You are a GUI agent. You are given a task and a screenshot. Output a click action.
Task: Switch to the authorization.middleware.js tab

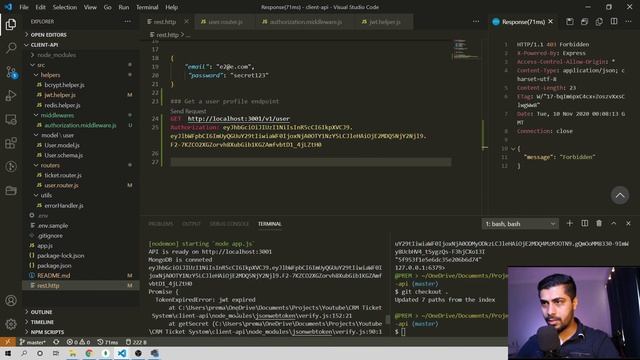305,22
